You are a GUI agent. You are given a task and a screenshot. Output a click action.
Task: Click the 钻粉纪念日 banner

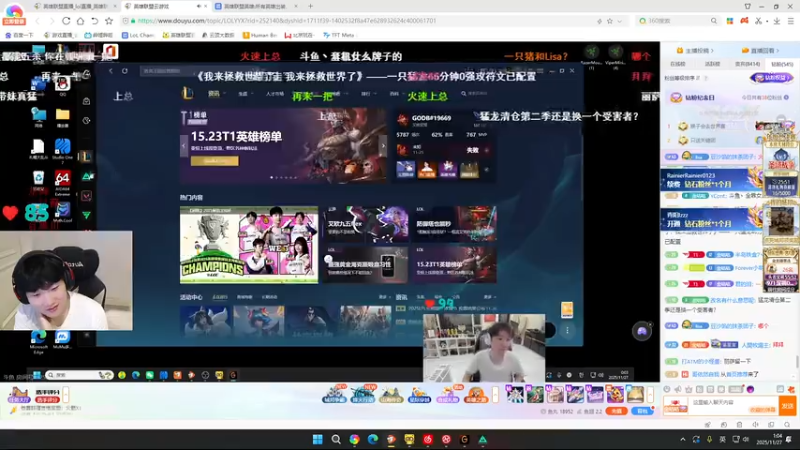pos(730,97)
